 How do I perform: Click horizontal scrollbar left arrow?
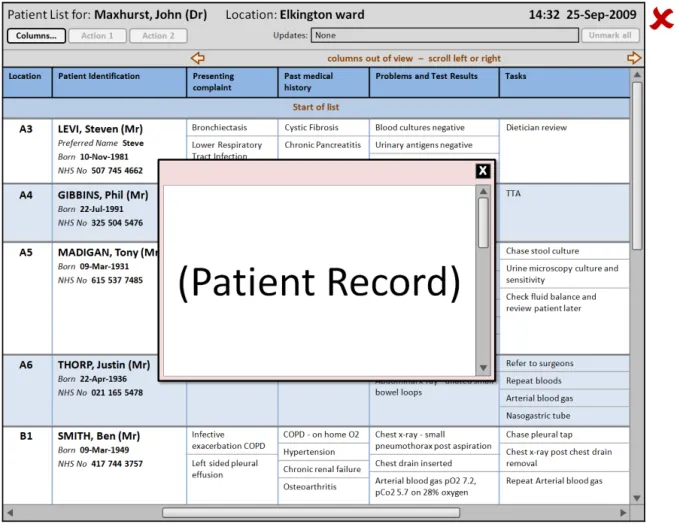[x=10, y=512]
